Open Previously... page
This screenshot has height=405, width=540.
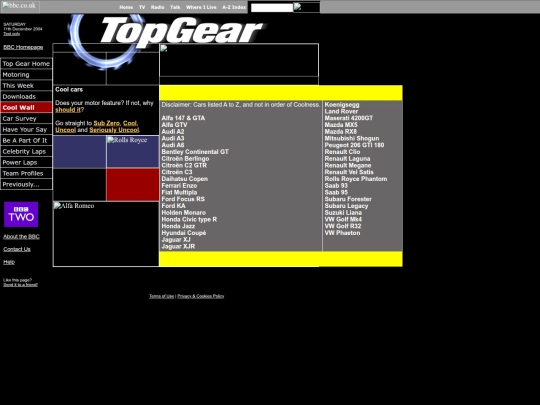click(x=26, y=185)
